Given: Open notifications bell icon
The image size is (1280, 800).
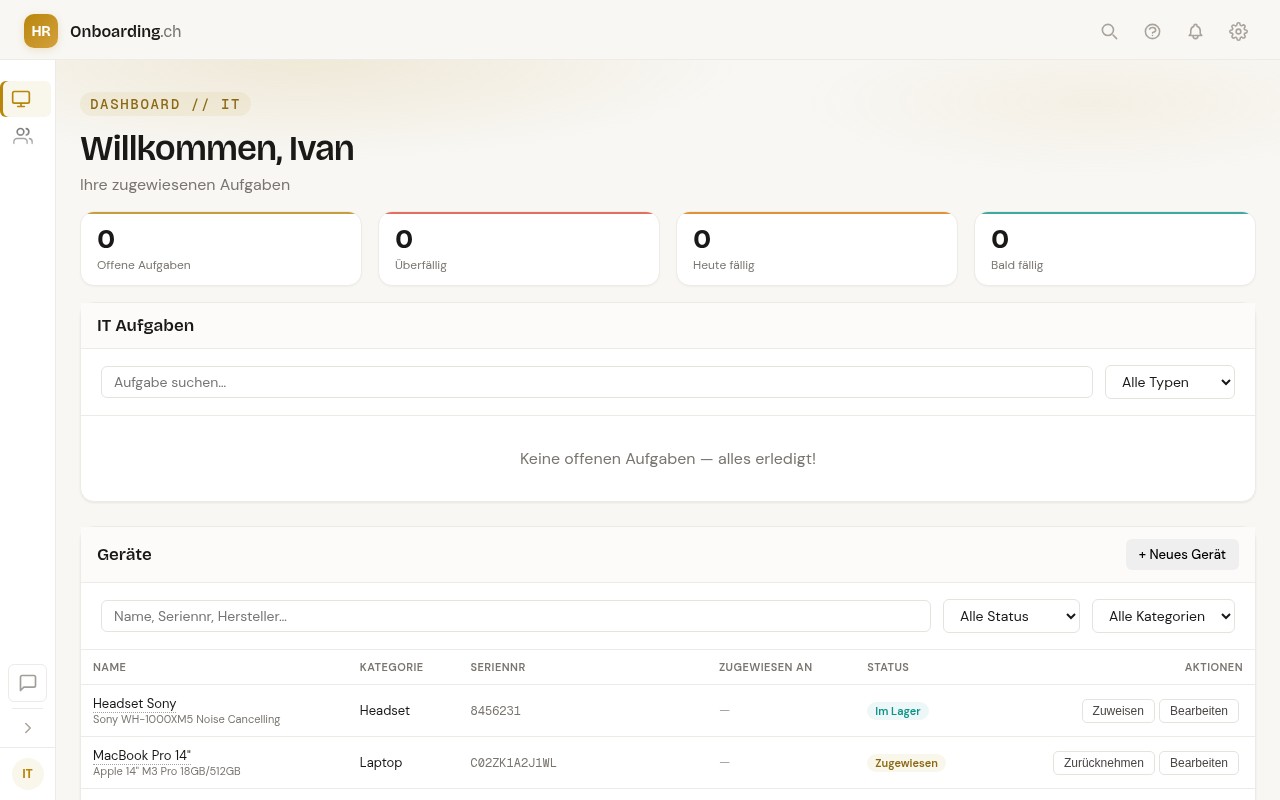Looking at the screenshot, I should click(1195, 31).
